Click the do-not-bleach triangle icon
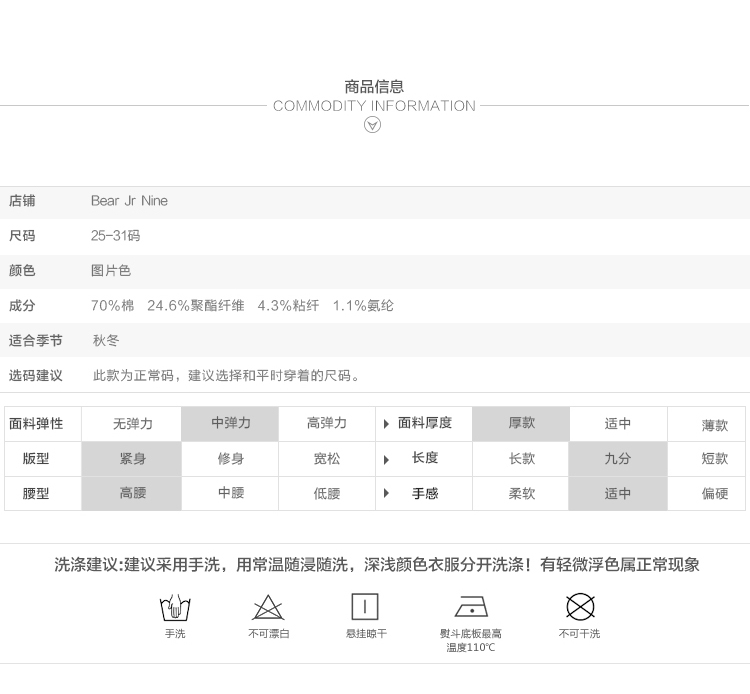This screenshot has height=694, width=750. (268, 607)
